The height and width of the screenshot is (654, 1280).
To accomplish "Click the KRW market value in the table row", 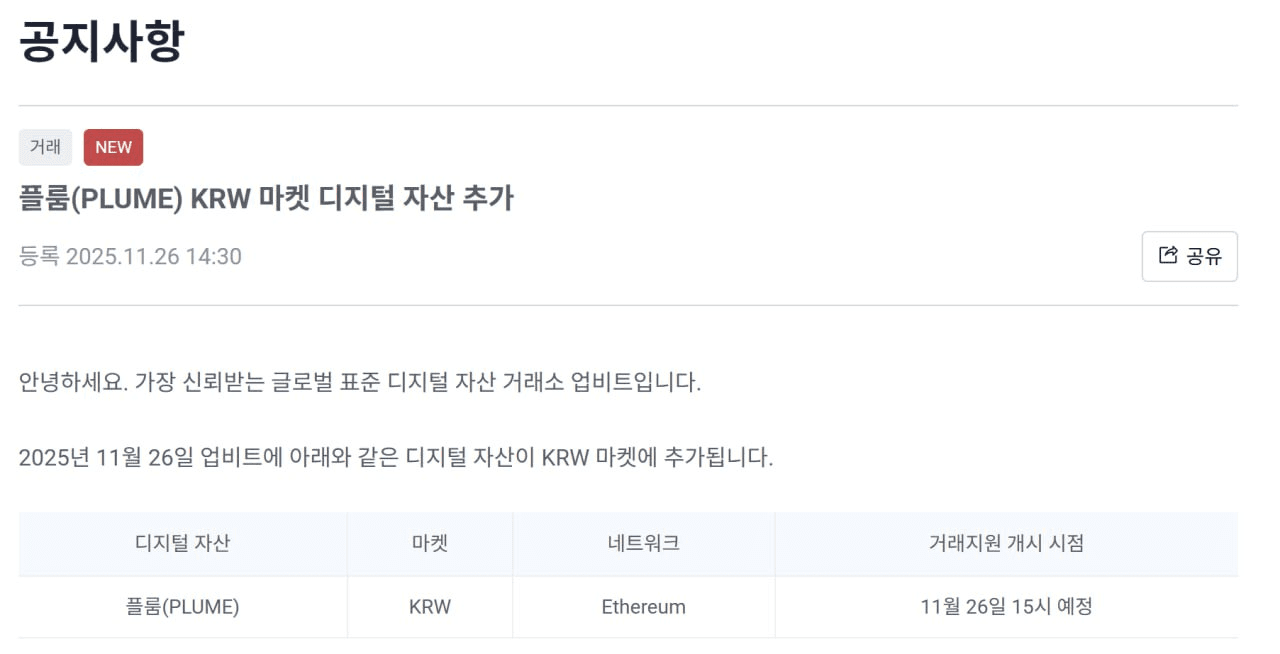I will 429,606.
